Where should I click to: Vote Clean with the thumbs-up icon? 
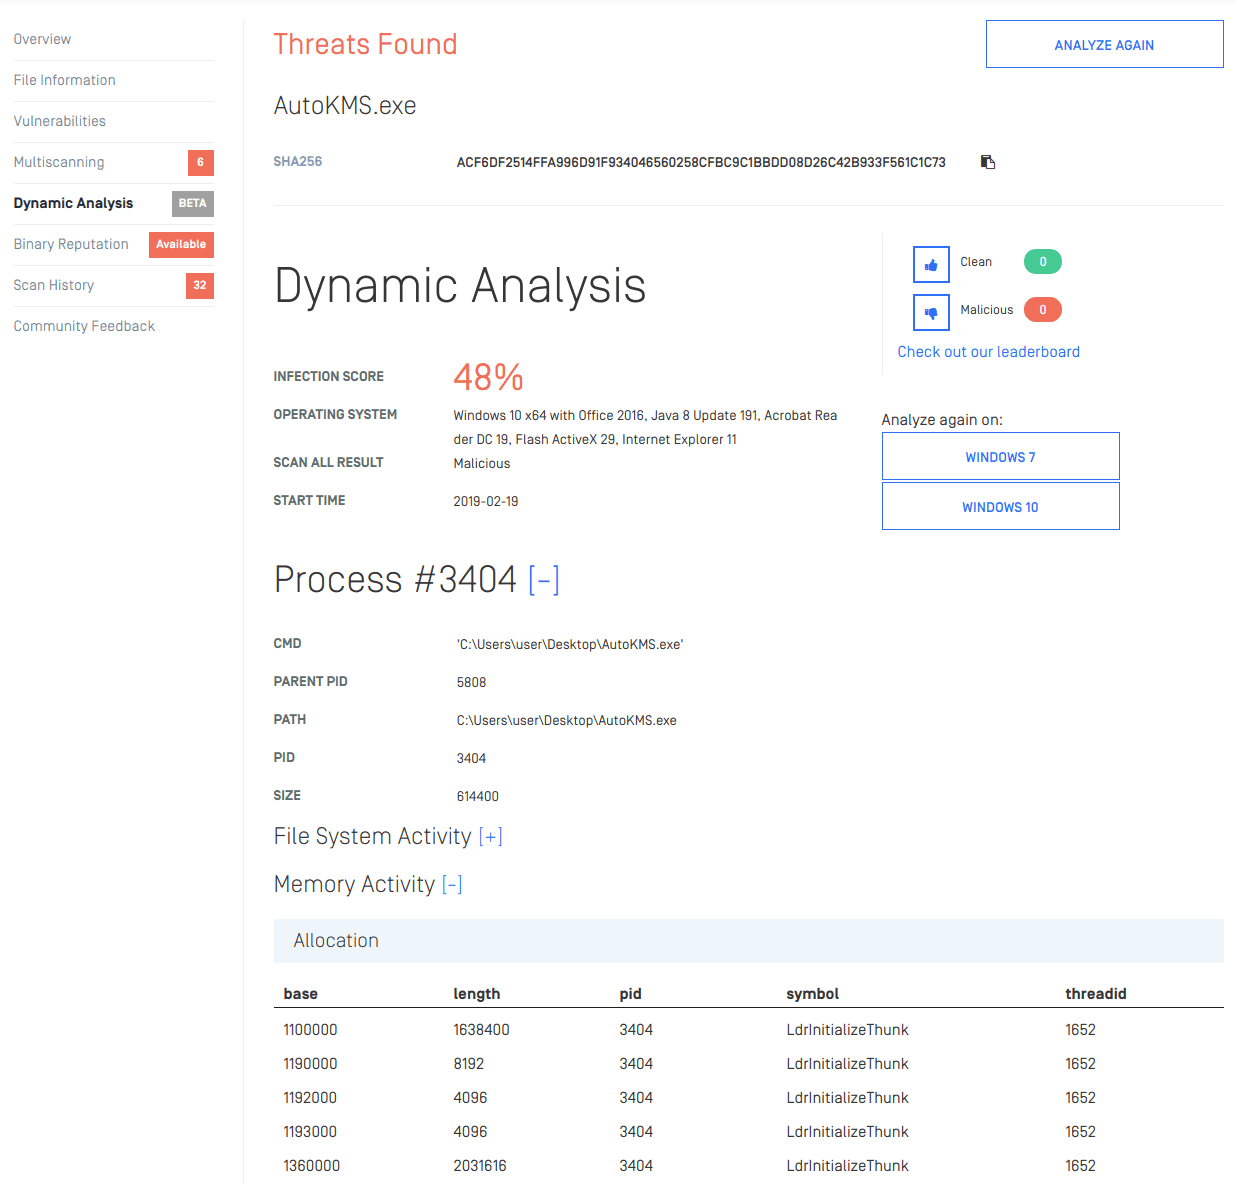(931, 265)
